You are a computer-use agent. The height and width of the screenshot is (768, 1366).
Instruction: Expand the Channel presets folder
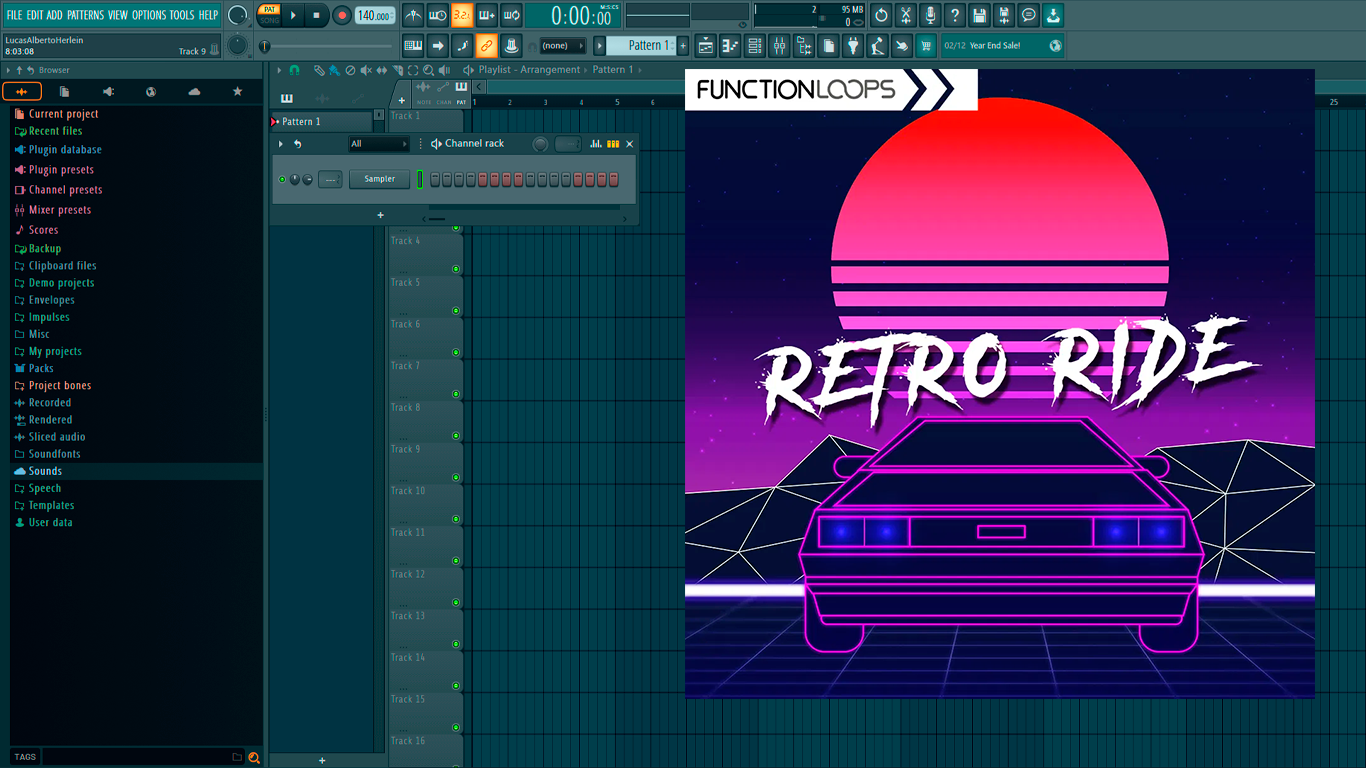click(65, 190)
